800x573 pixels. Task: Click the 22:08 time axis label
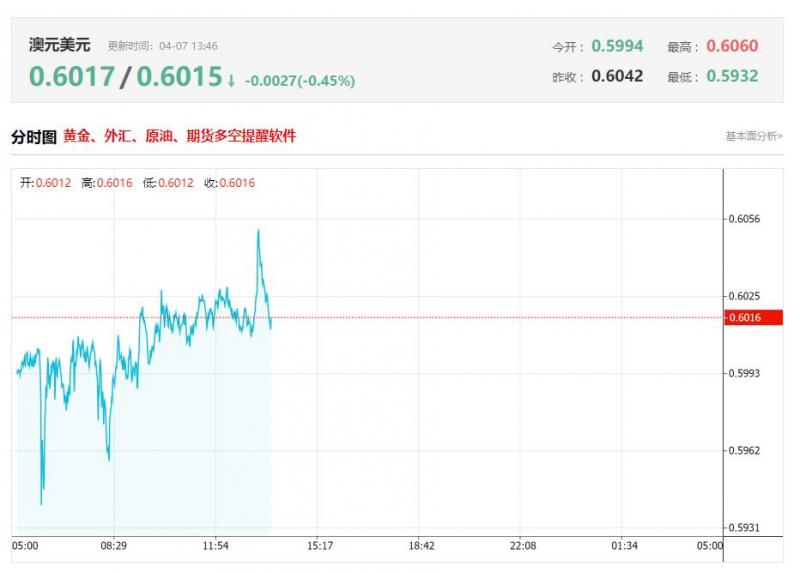[x=523, y=546]
